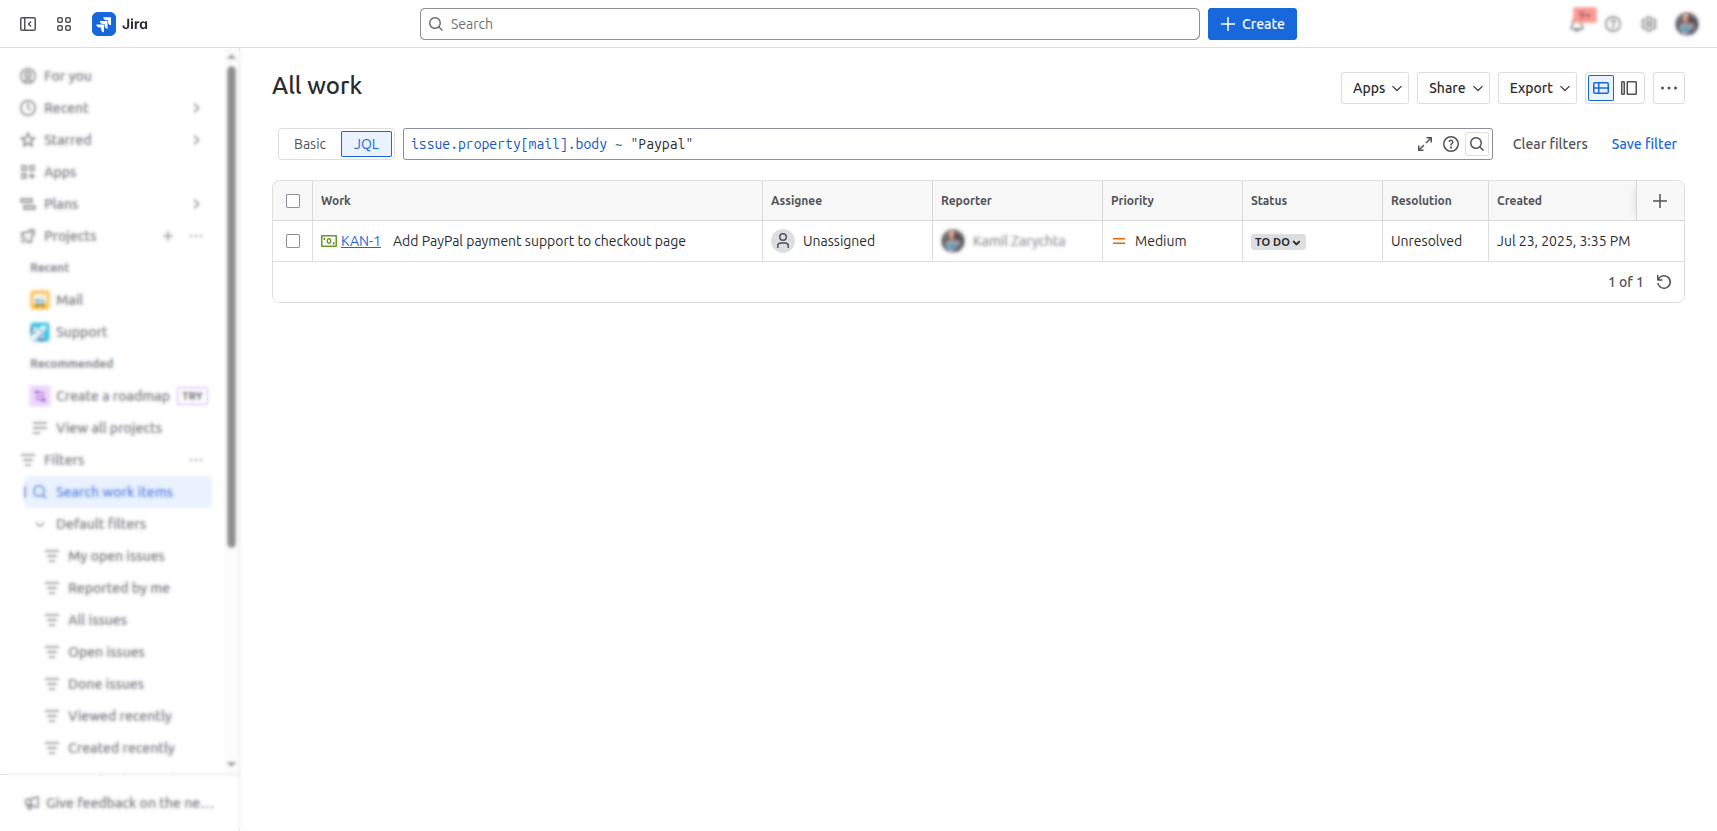This screenshot has height=831, width=1717.
Task: Expand the Share dropdown
Action: [1454, 88]
